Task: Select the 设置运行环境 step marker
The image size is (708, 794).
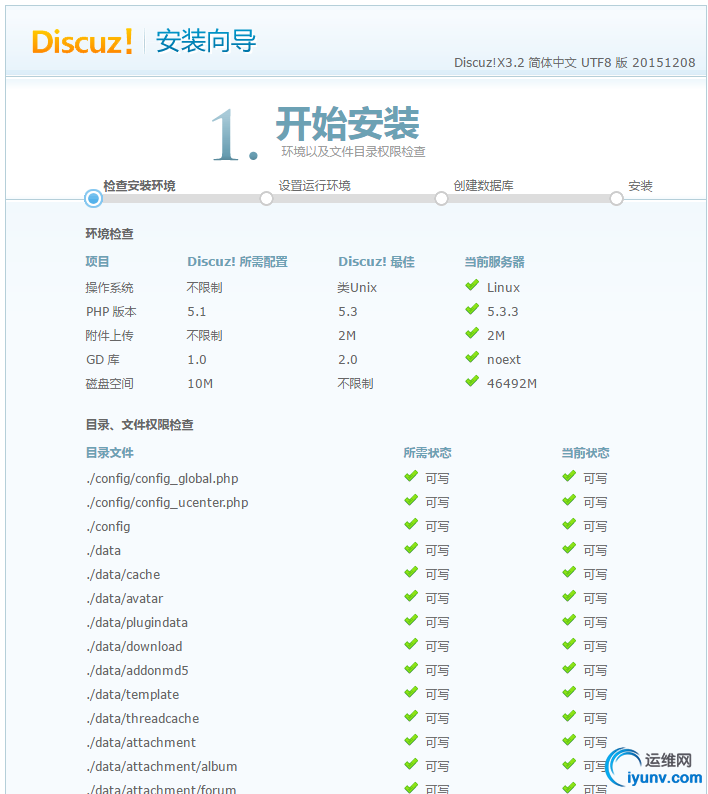Action: tap(266, 198)
